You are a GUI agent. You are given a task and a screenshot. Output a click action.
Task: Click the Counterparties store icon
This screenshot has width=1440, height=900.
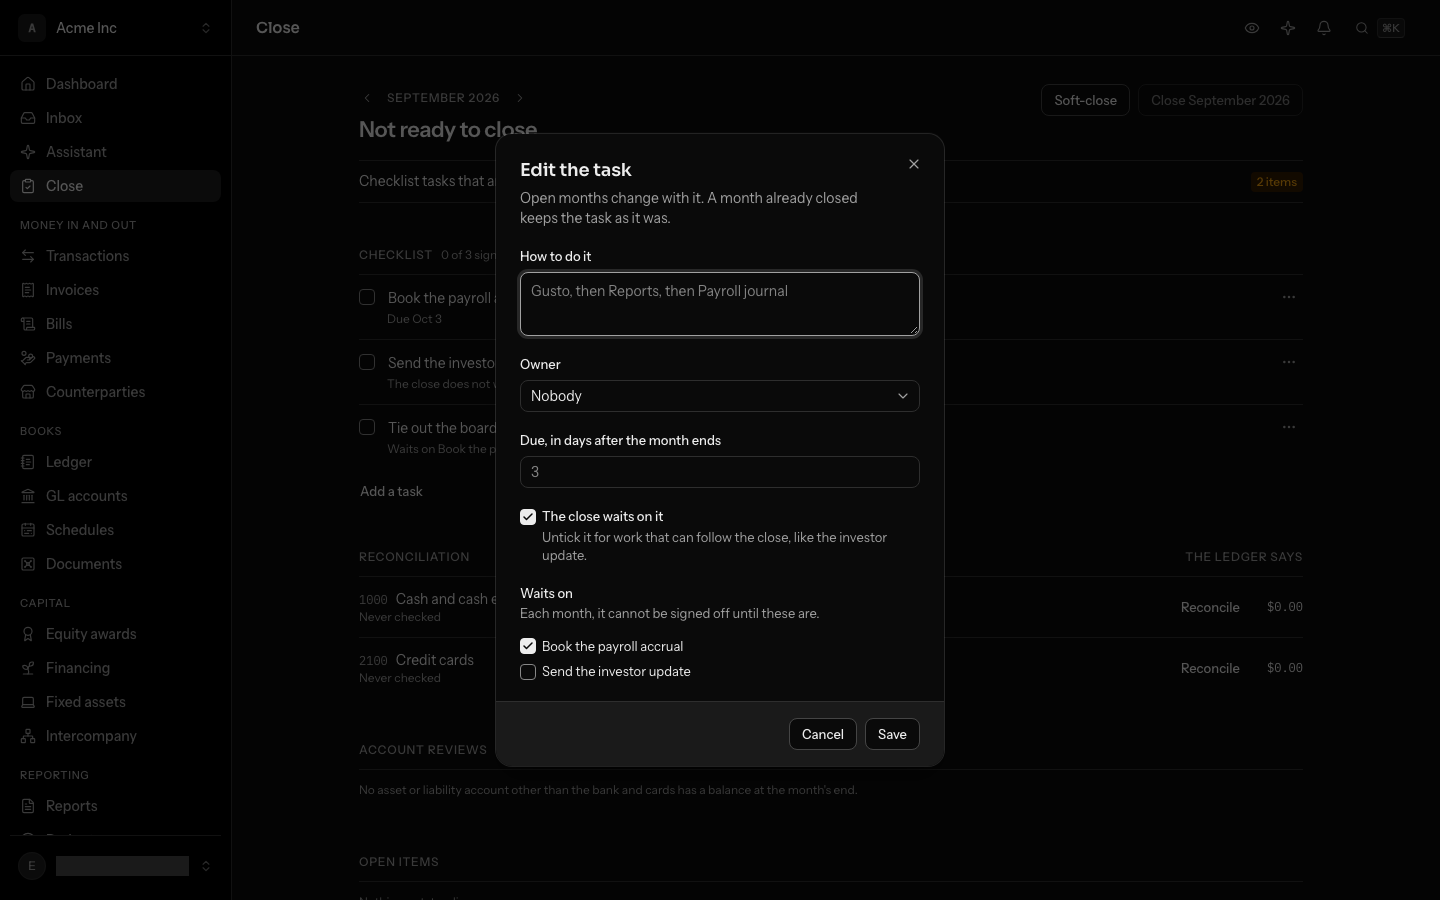(x=28, y=392)
